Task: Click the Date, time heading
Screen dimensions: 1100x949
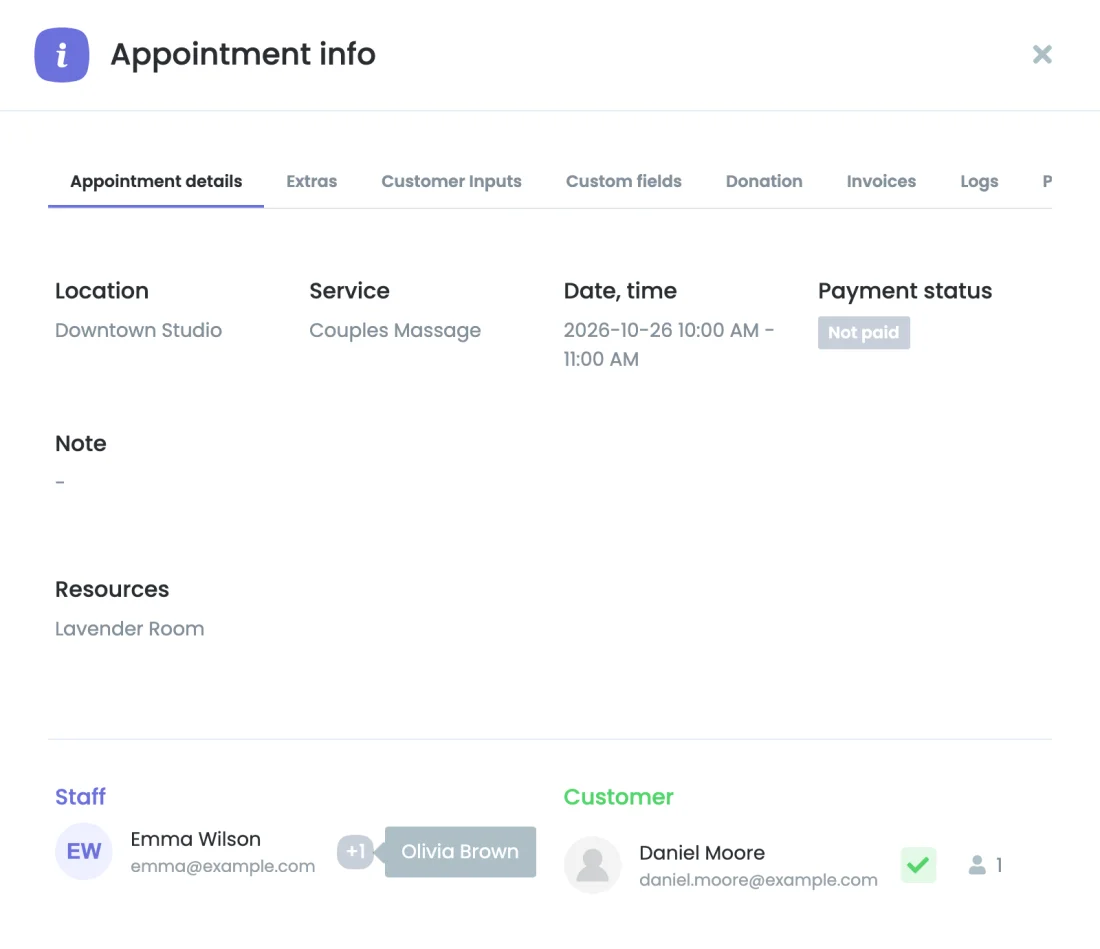Action: (x=620, y=291)
